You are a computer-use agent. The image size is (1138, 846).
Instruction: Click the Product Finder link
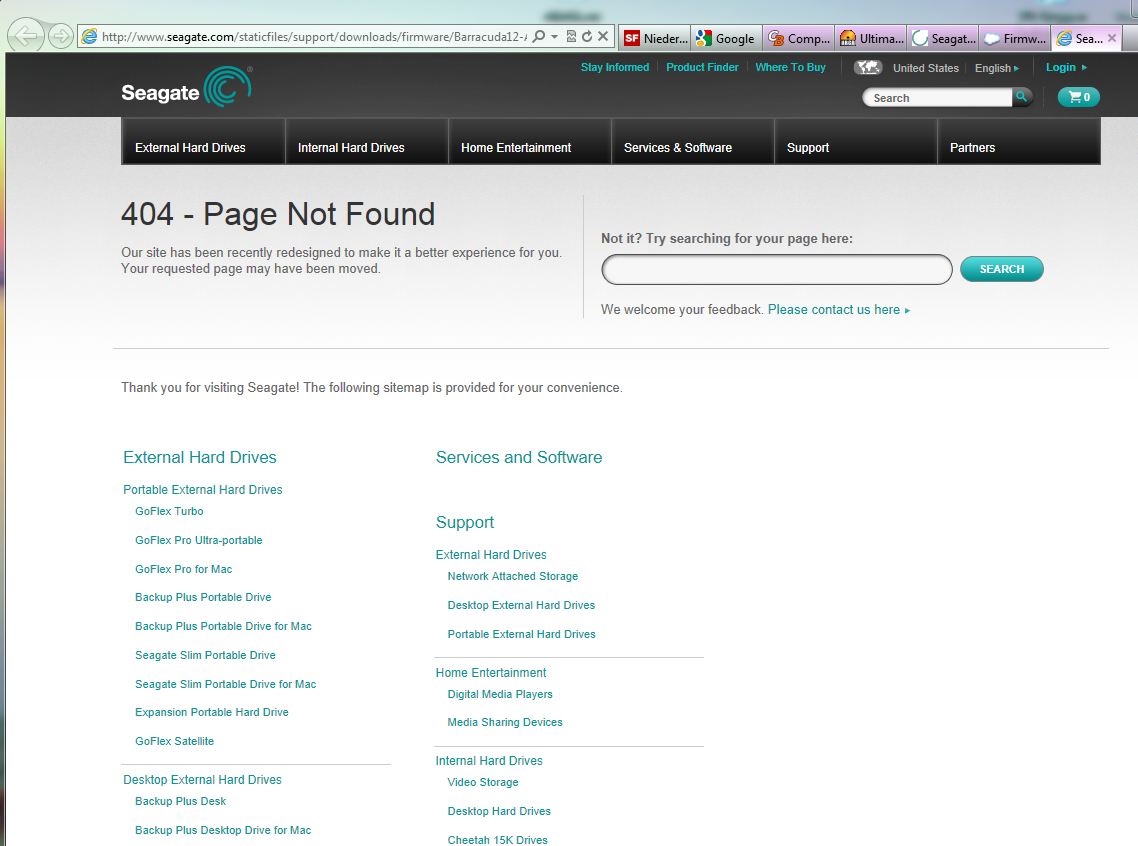pos(702,67)
